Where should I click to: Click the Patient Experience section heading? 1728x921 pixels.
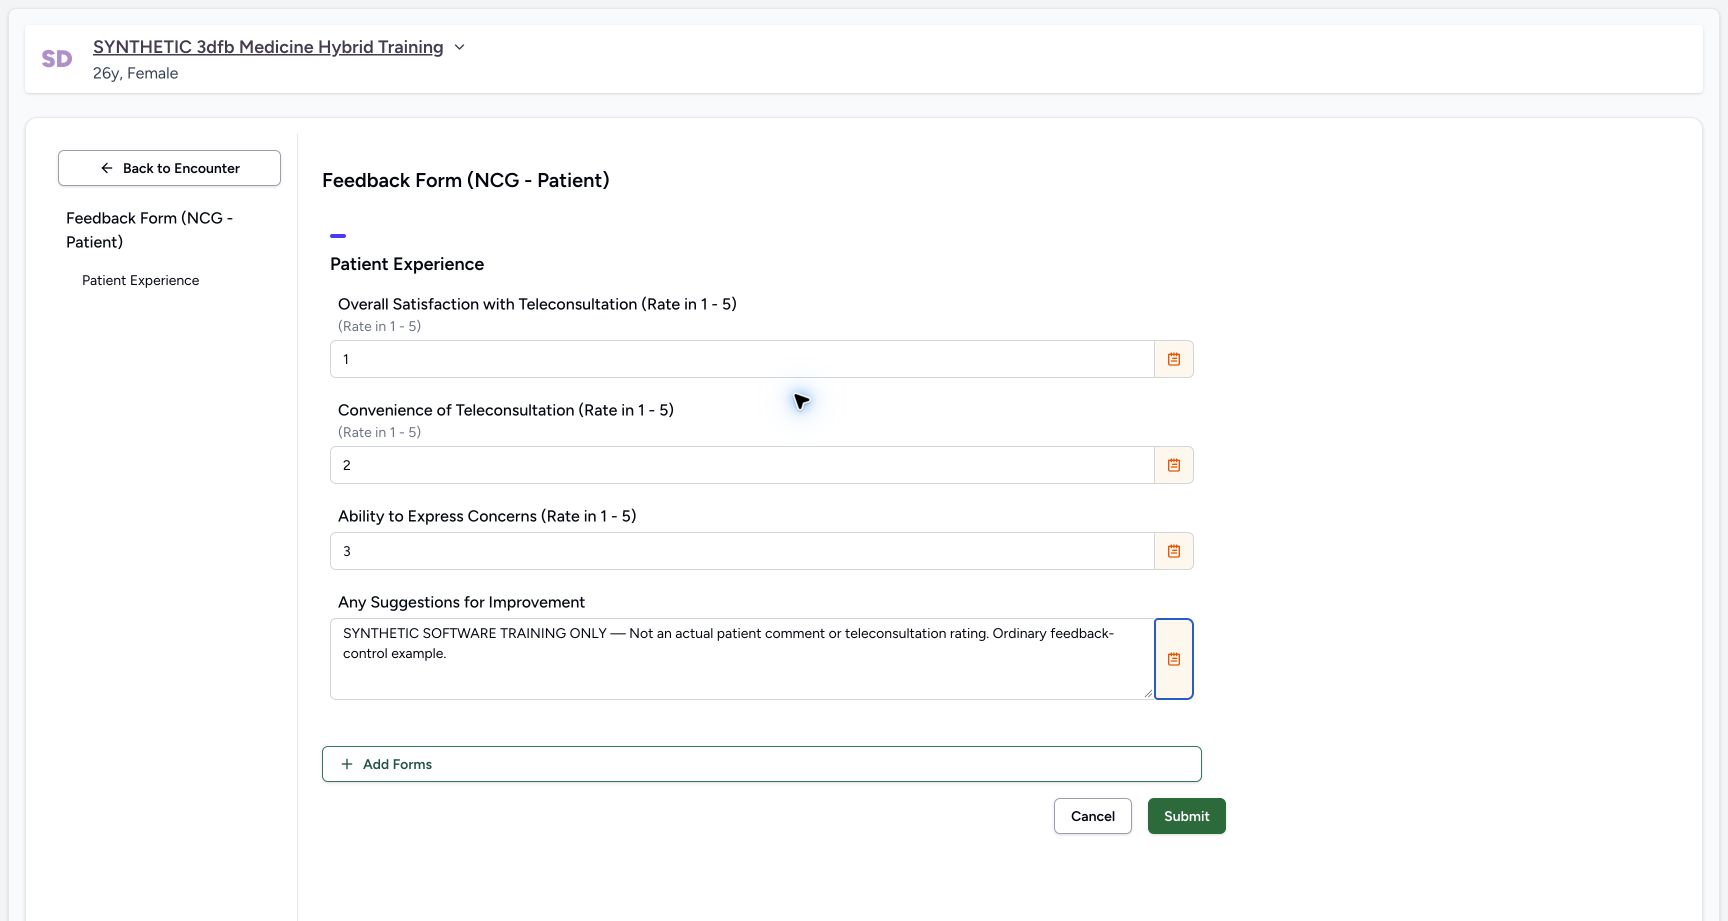click(407, 264)
